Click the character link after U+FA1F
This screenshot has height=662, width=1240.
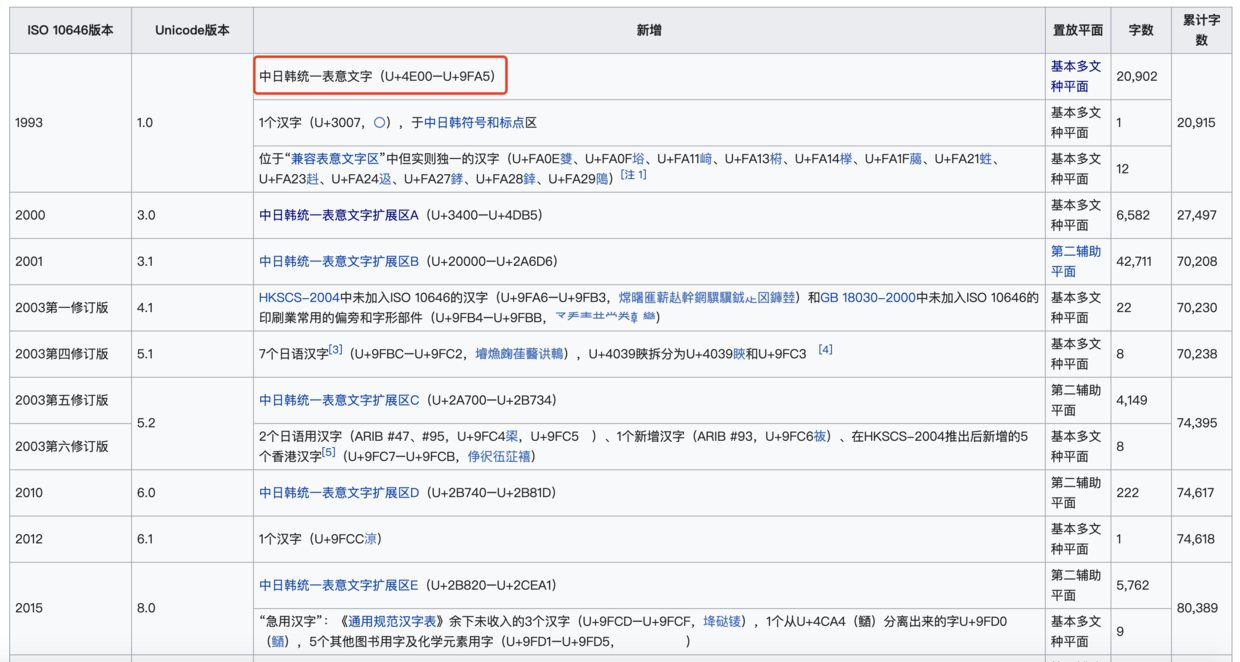pyautogui.click(x=915, y=159)
